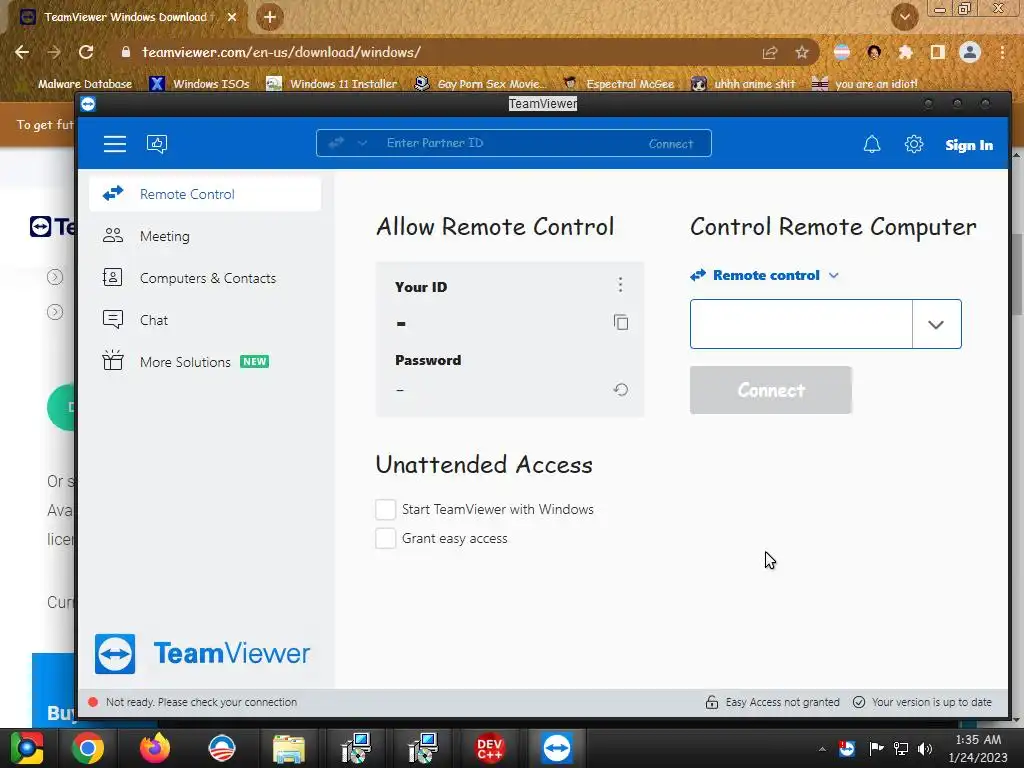Open the notifications bell
Image resolution: width=1024 pixels, height=768 pixels.
tap(872, 144)
